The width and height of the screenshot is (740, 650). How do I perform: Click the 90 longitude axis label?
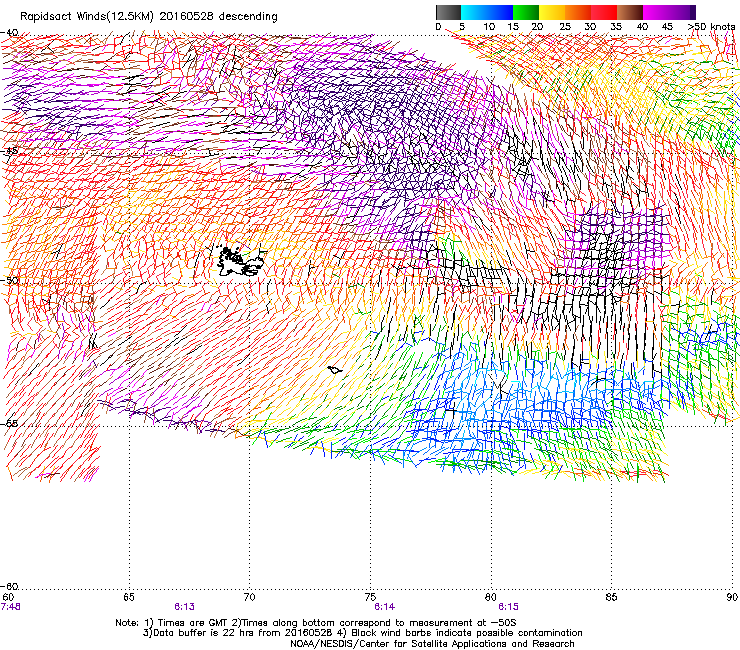[x=732, y=597]
